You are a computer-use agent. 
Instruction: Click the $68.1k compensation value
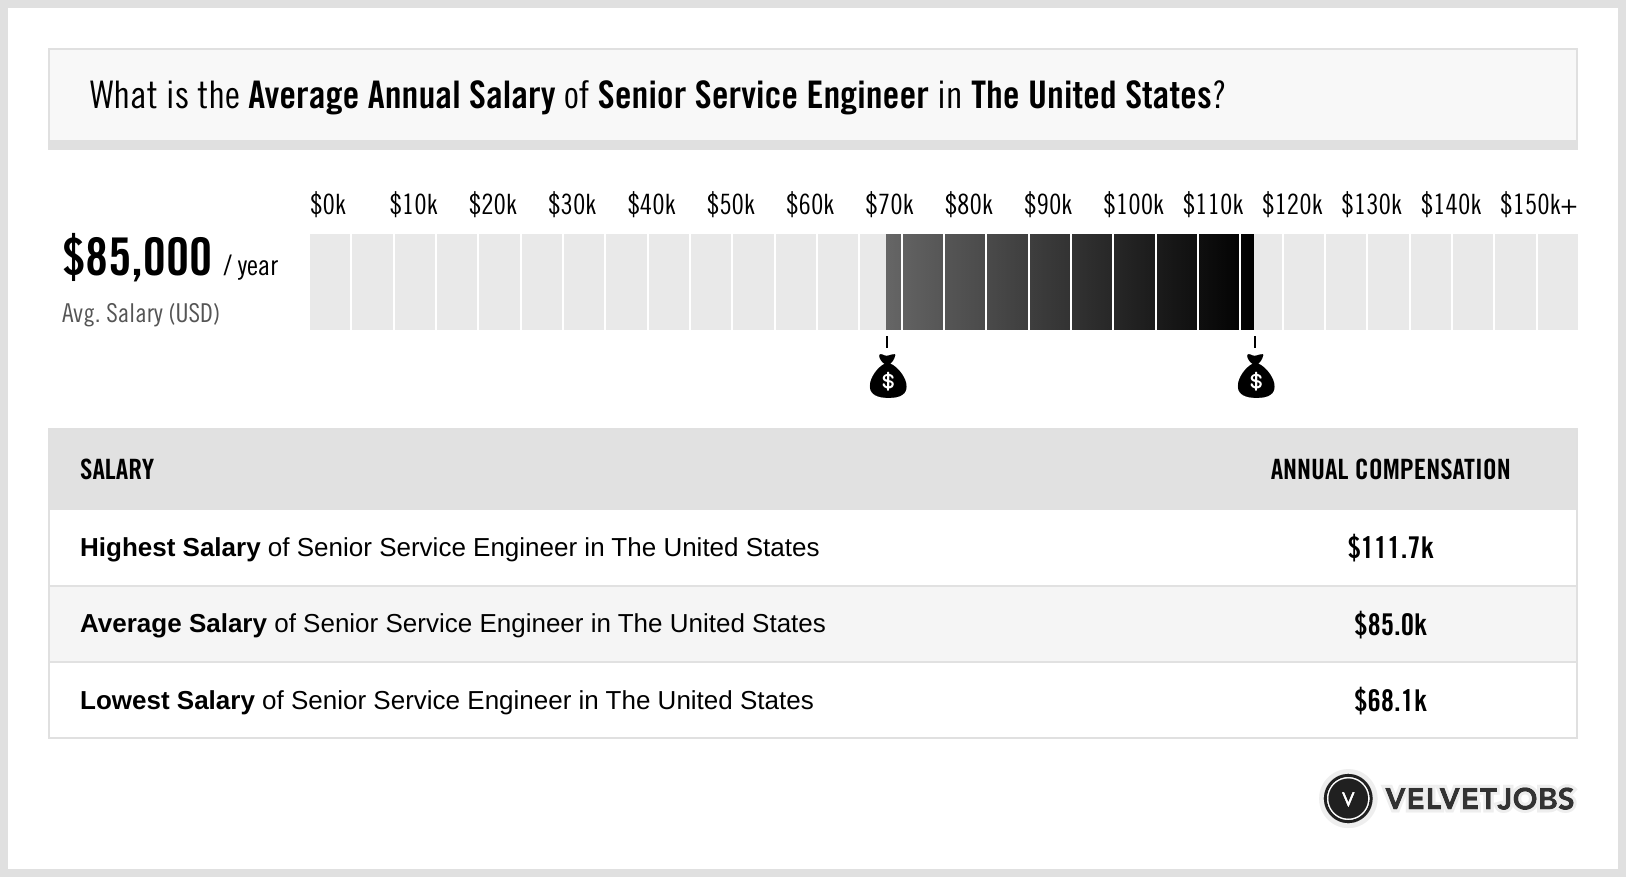(1390, 701)
